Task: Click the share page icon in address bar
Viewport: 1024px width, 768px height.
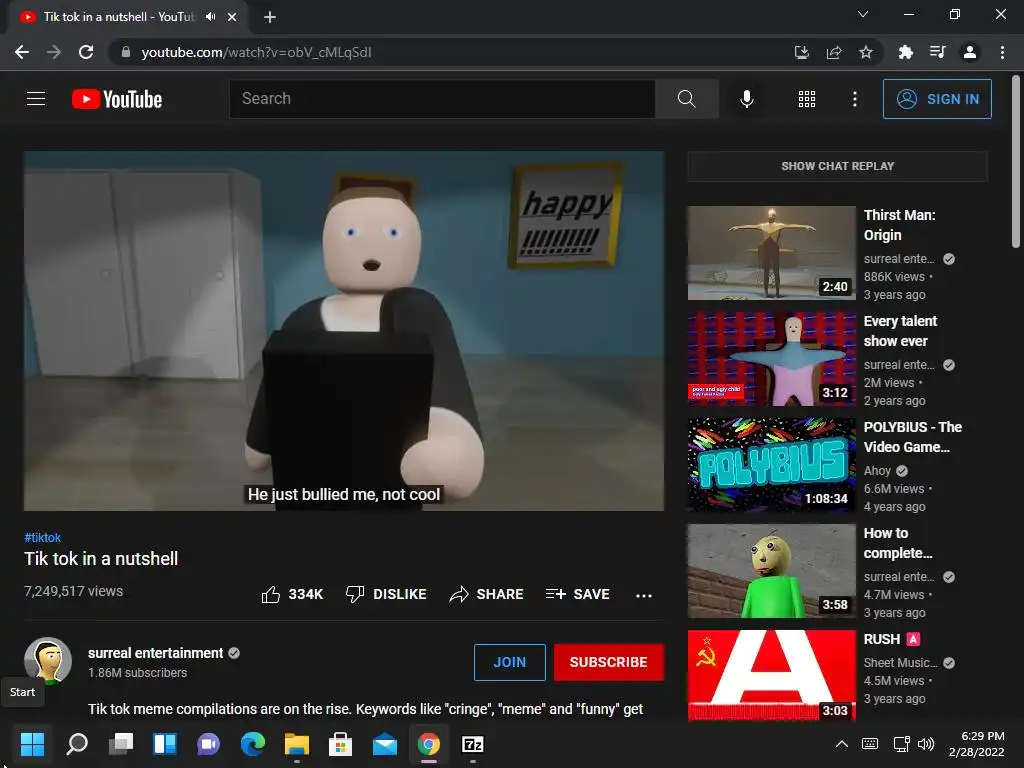Action: tap(833, 52)
